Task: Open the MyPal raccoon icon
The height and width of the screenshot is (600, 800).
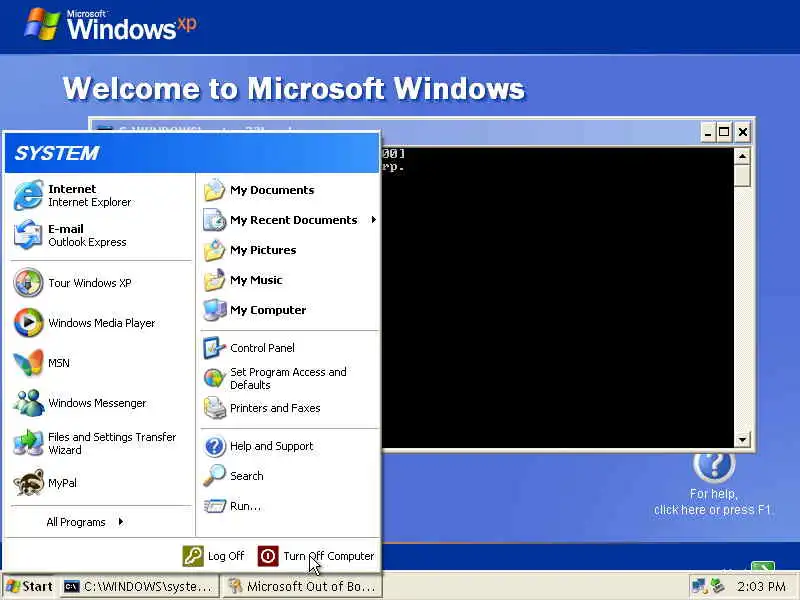Action: pos(28,482)
